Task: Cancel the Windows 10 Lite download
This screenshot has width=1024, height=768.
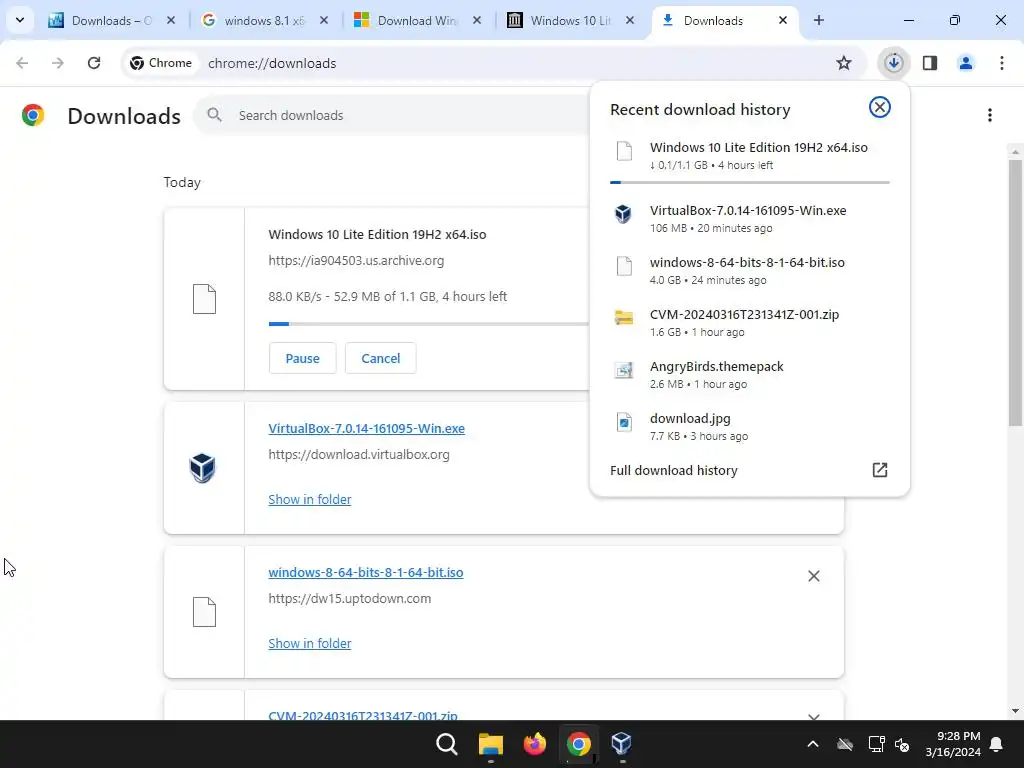Action: click(381, 358)
